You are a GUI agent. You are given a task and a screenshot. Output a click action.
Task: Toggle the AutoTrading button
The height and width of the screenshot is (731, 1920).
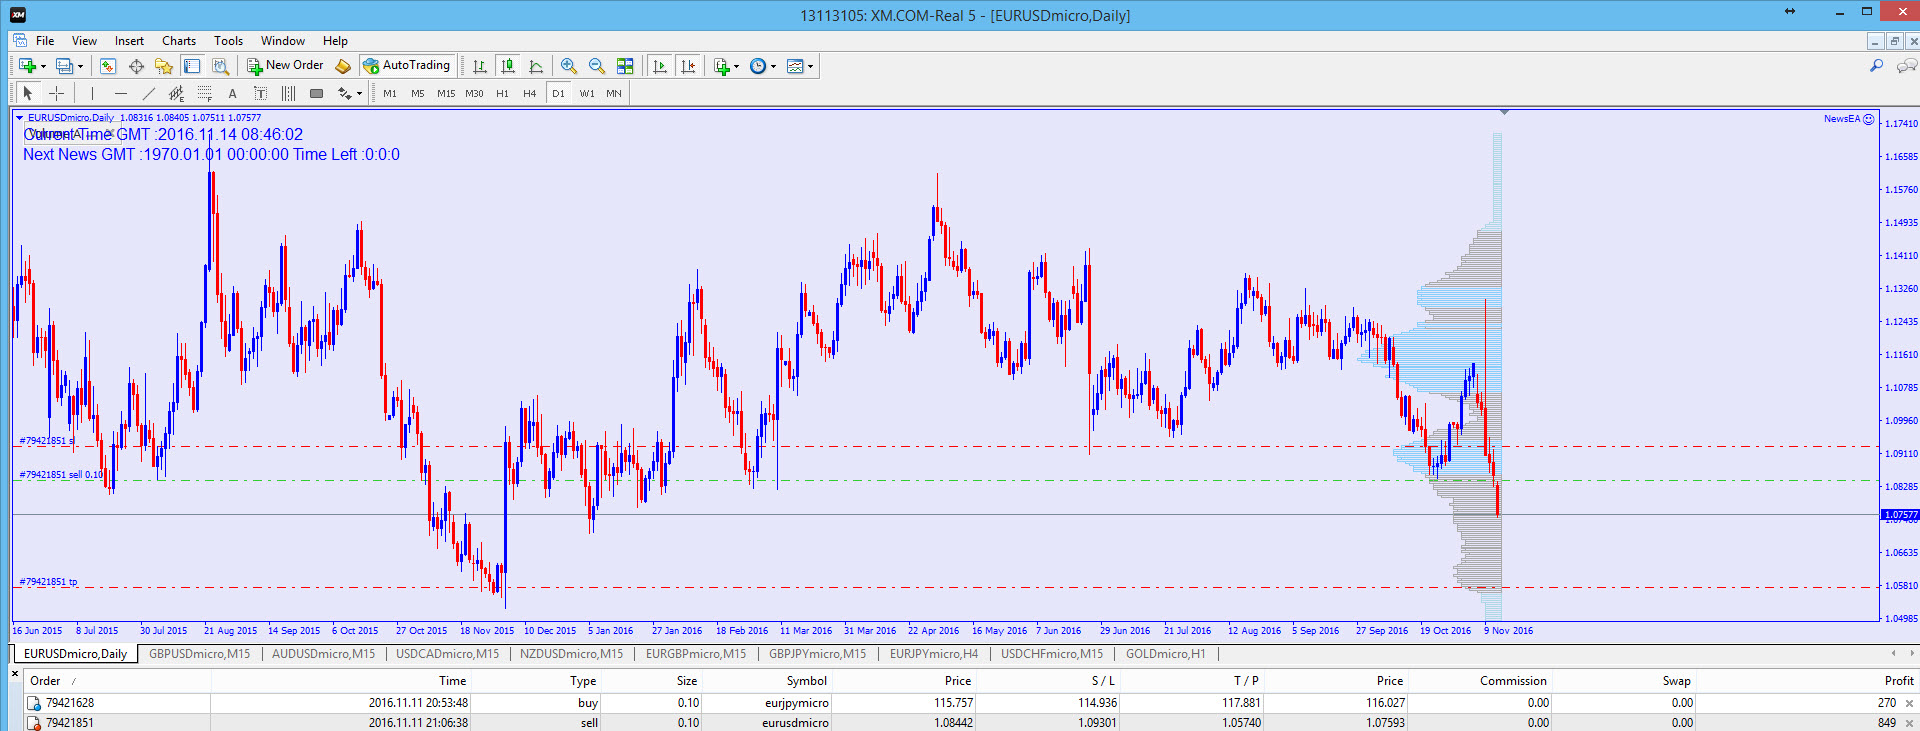[407, 66]
